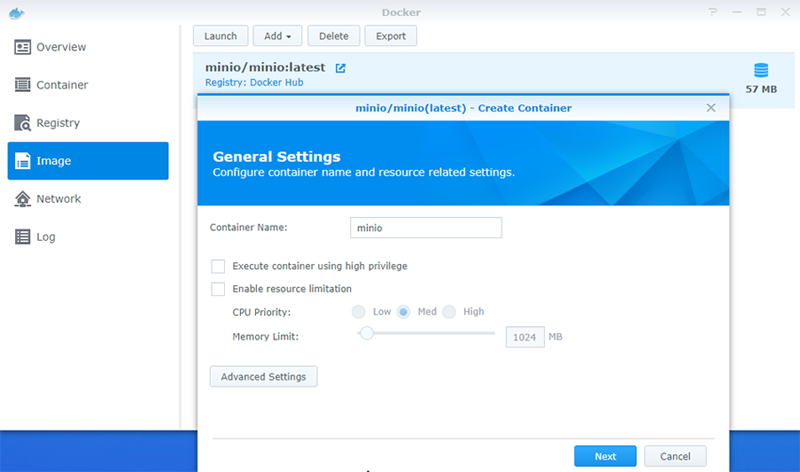Click the General Settings heading
This screenshot has height=472, width=800.
coord(277,157)
